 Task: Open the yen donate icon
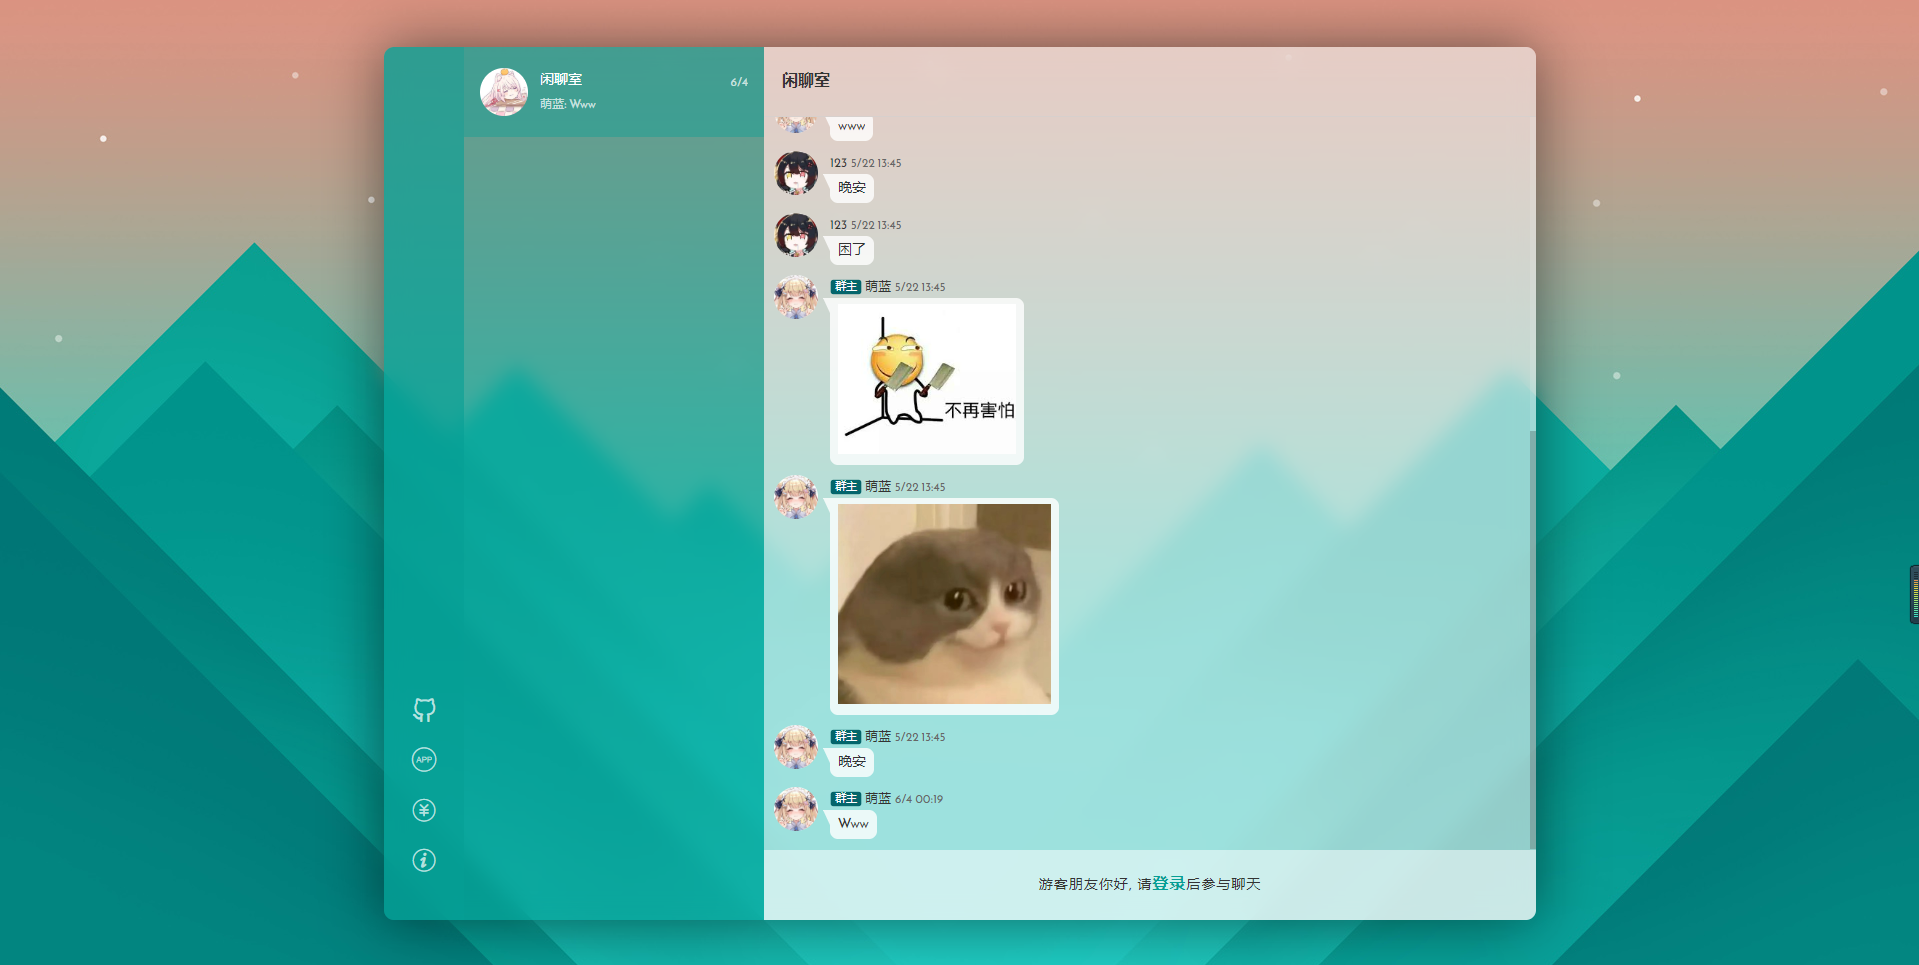click(424, 810)
